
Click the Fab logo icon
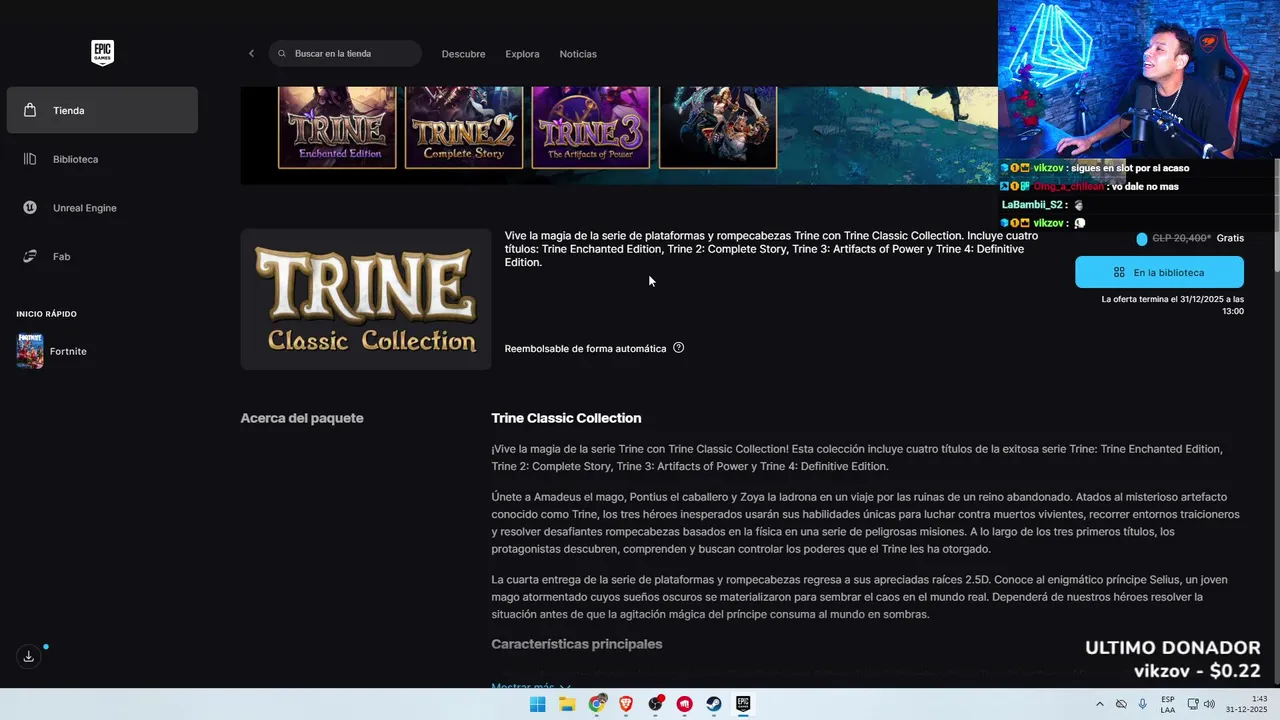pyautogui.click(x=30, y=257)
